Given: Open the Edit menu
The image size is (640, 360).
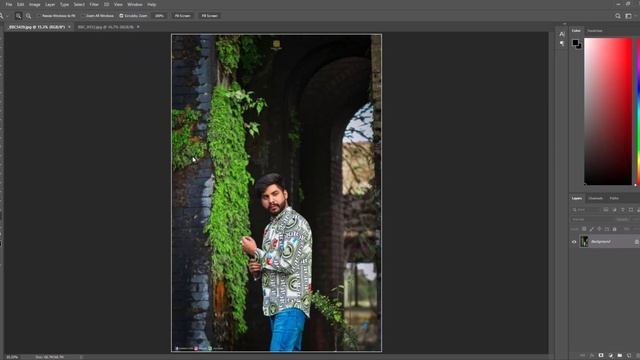Looking at the screenshot, I should 20,4.
